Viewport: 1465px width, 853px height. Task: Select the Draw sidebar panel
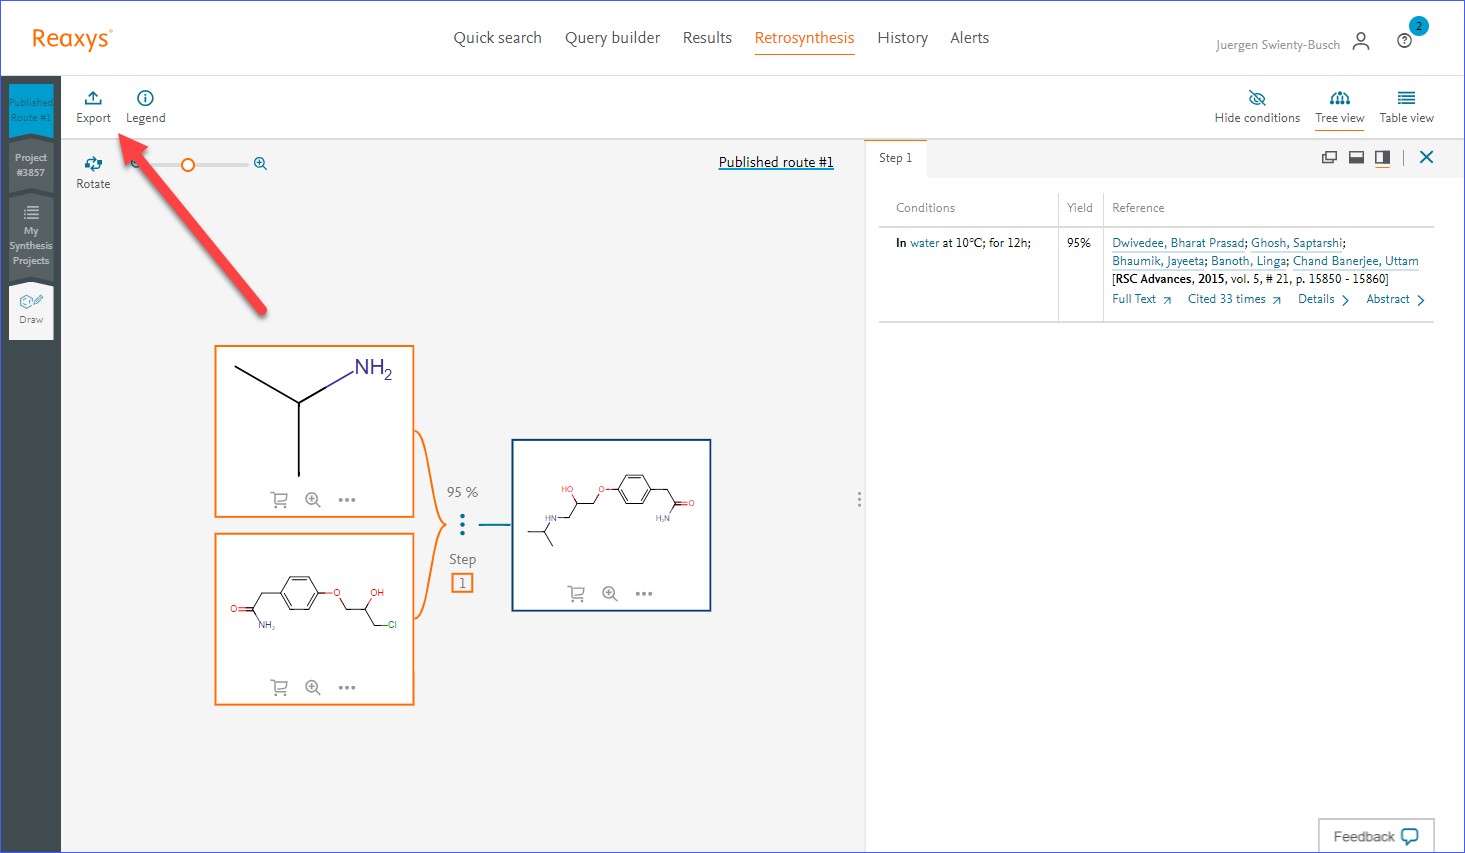pos(31,309)
